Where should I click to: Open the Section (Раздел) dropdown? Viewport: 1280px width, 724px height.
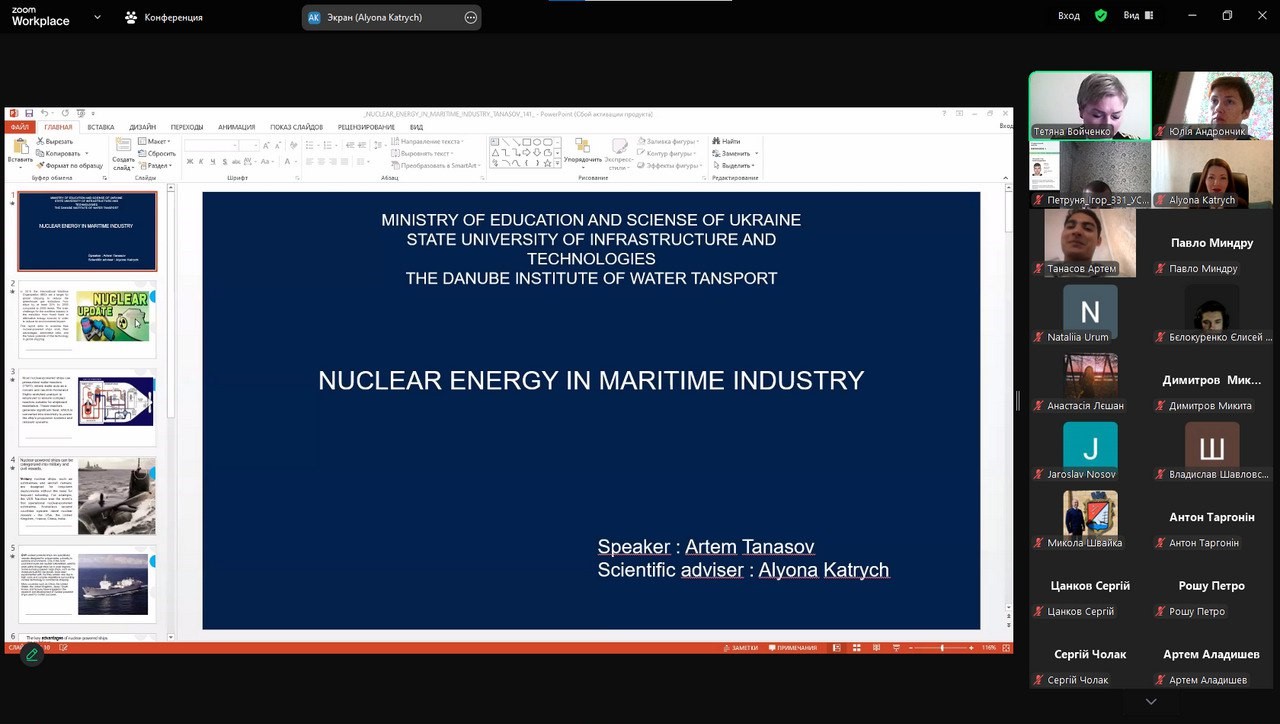(155, 165)
